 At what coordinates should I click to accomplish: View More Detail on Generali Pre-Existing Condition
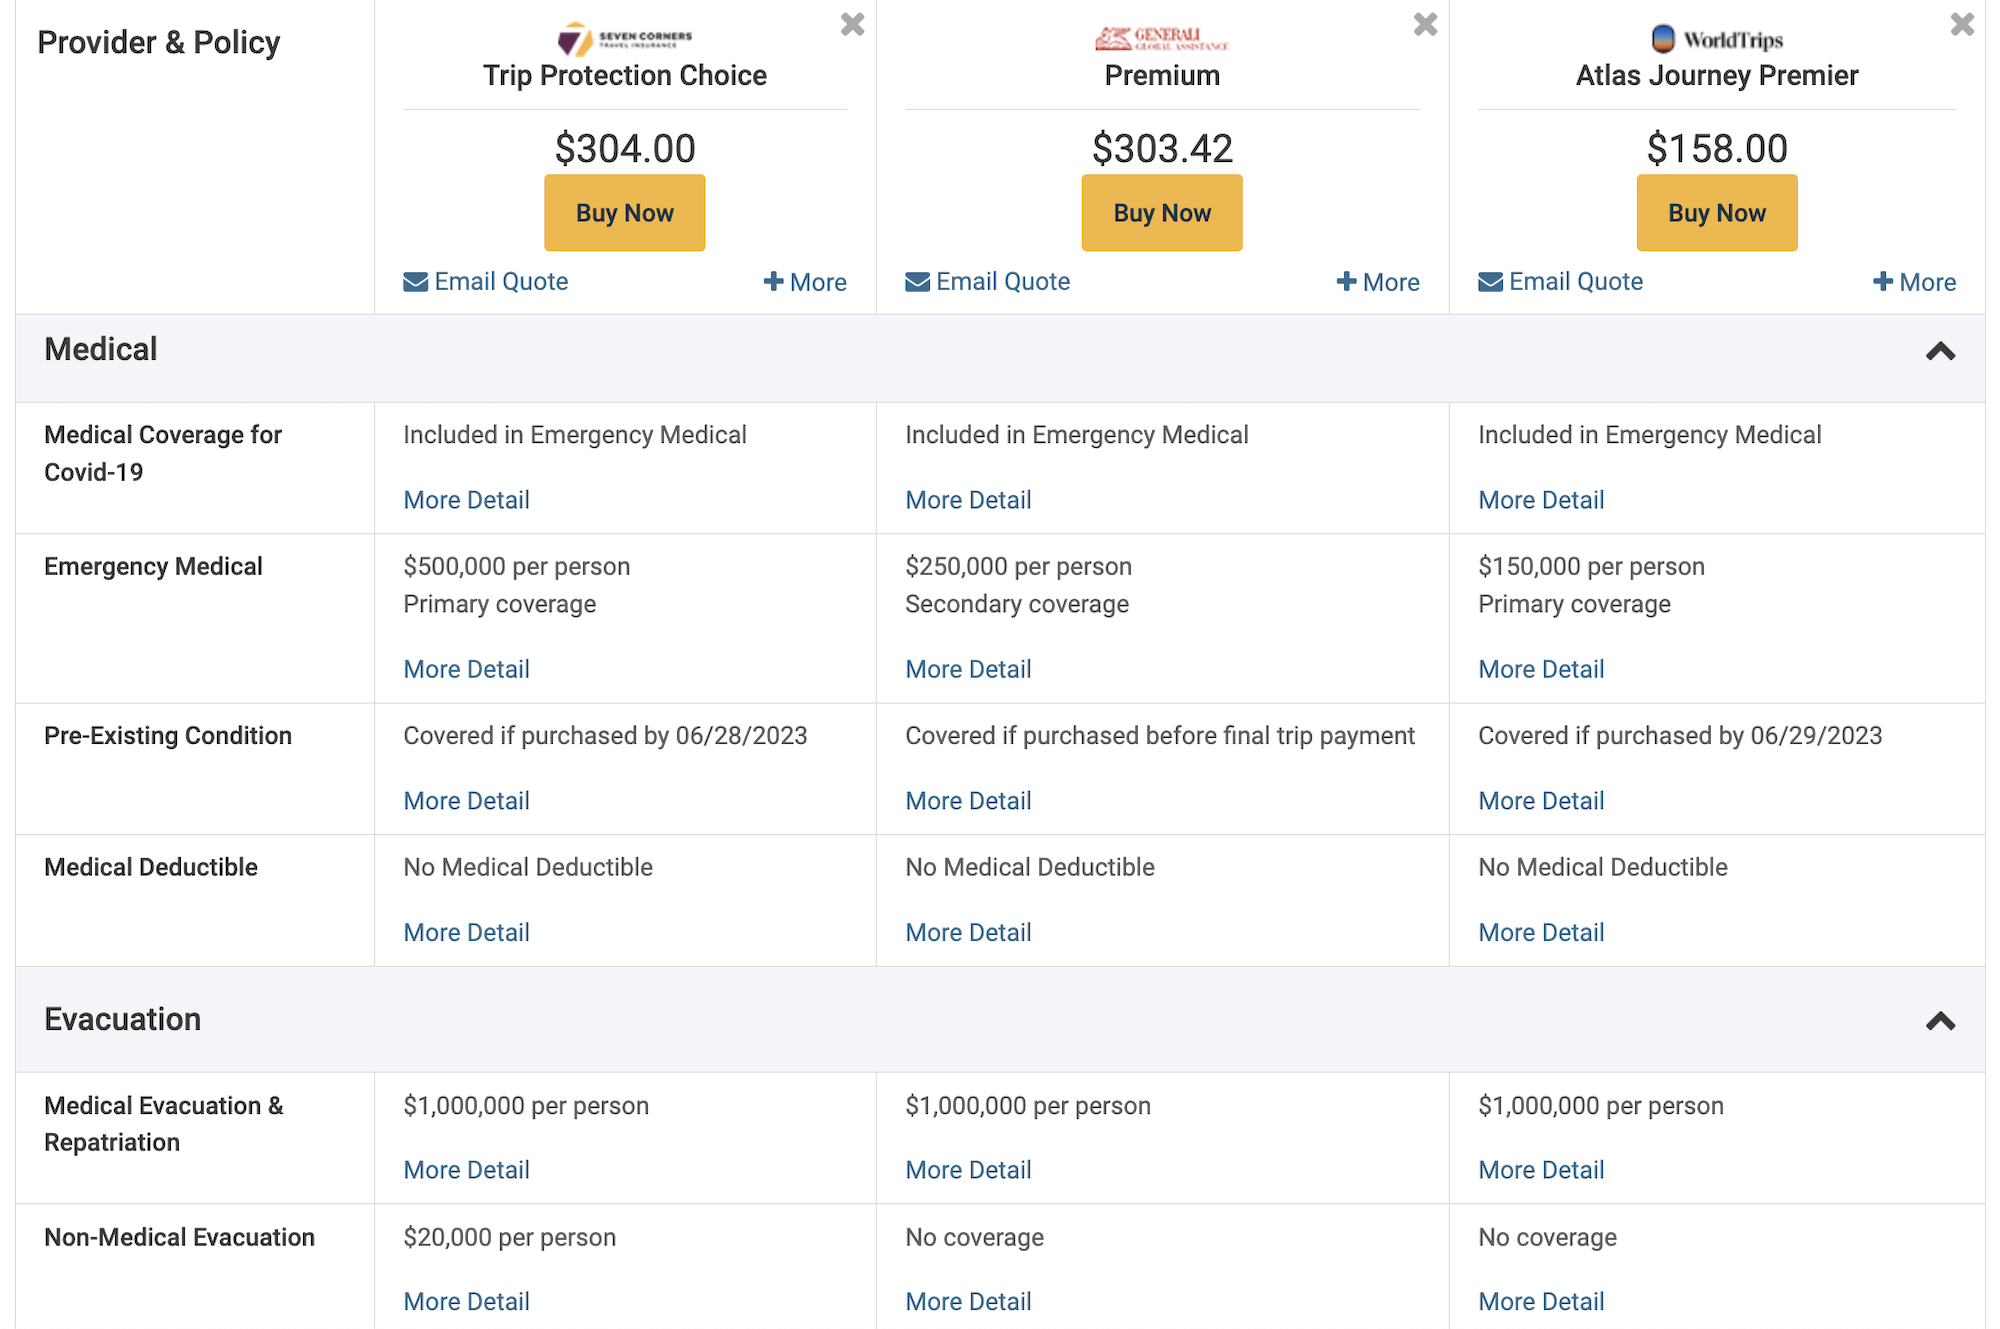point(968,800)
